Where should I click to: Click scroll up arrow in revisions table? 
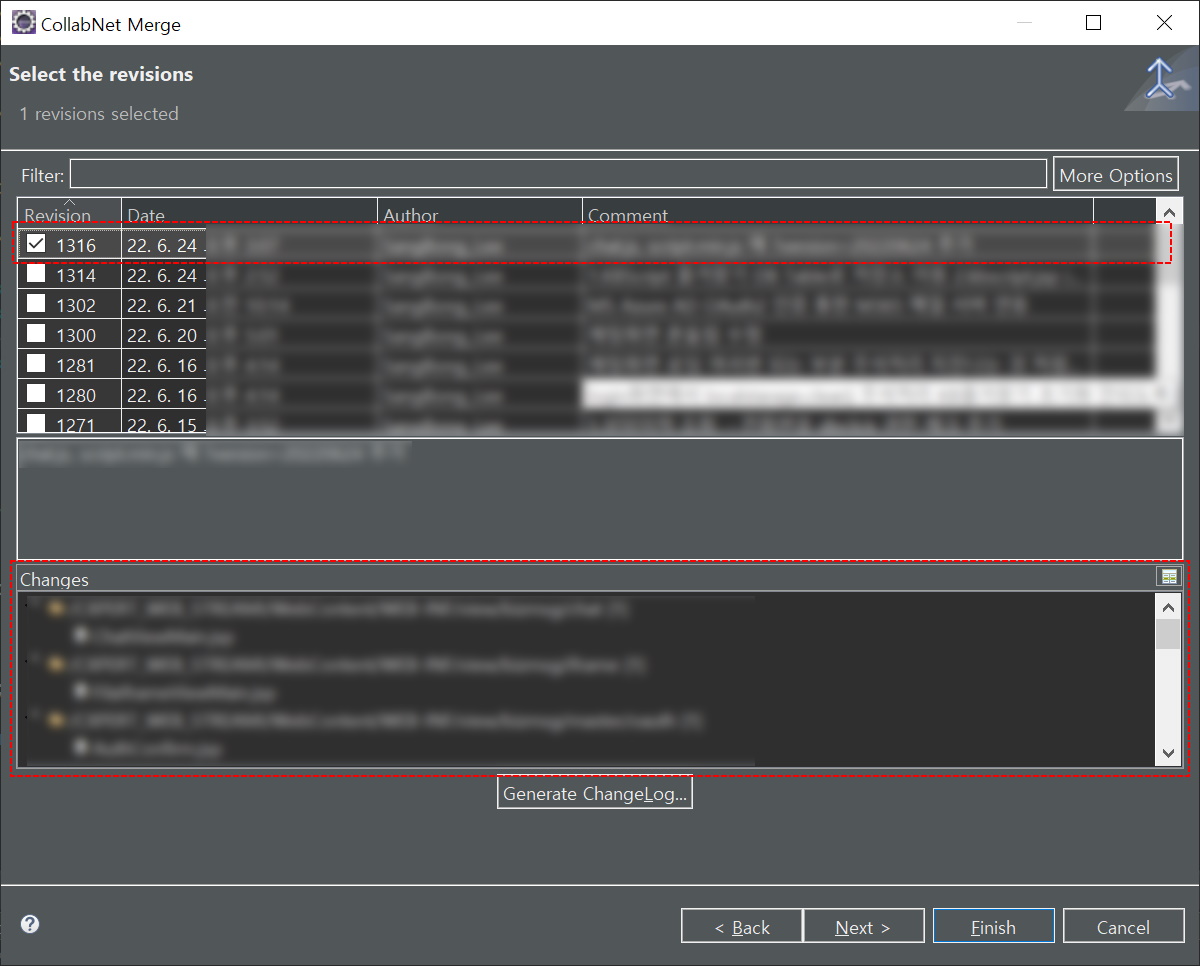(x=1169, y=211)
